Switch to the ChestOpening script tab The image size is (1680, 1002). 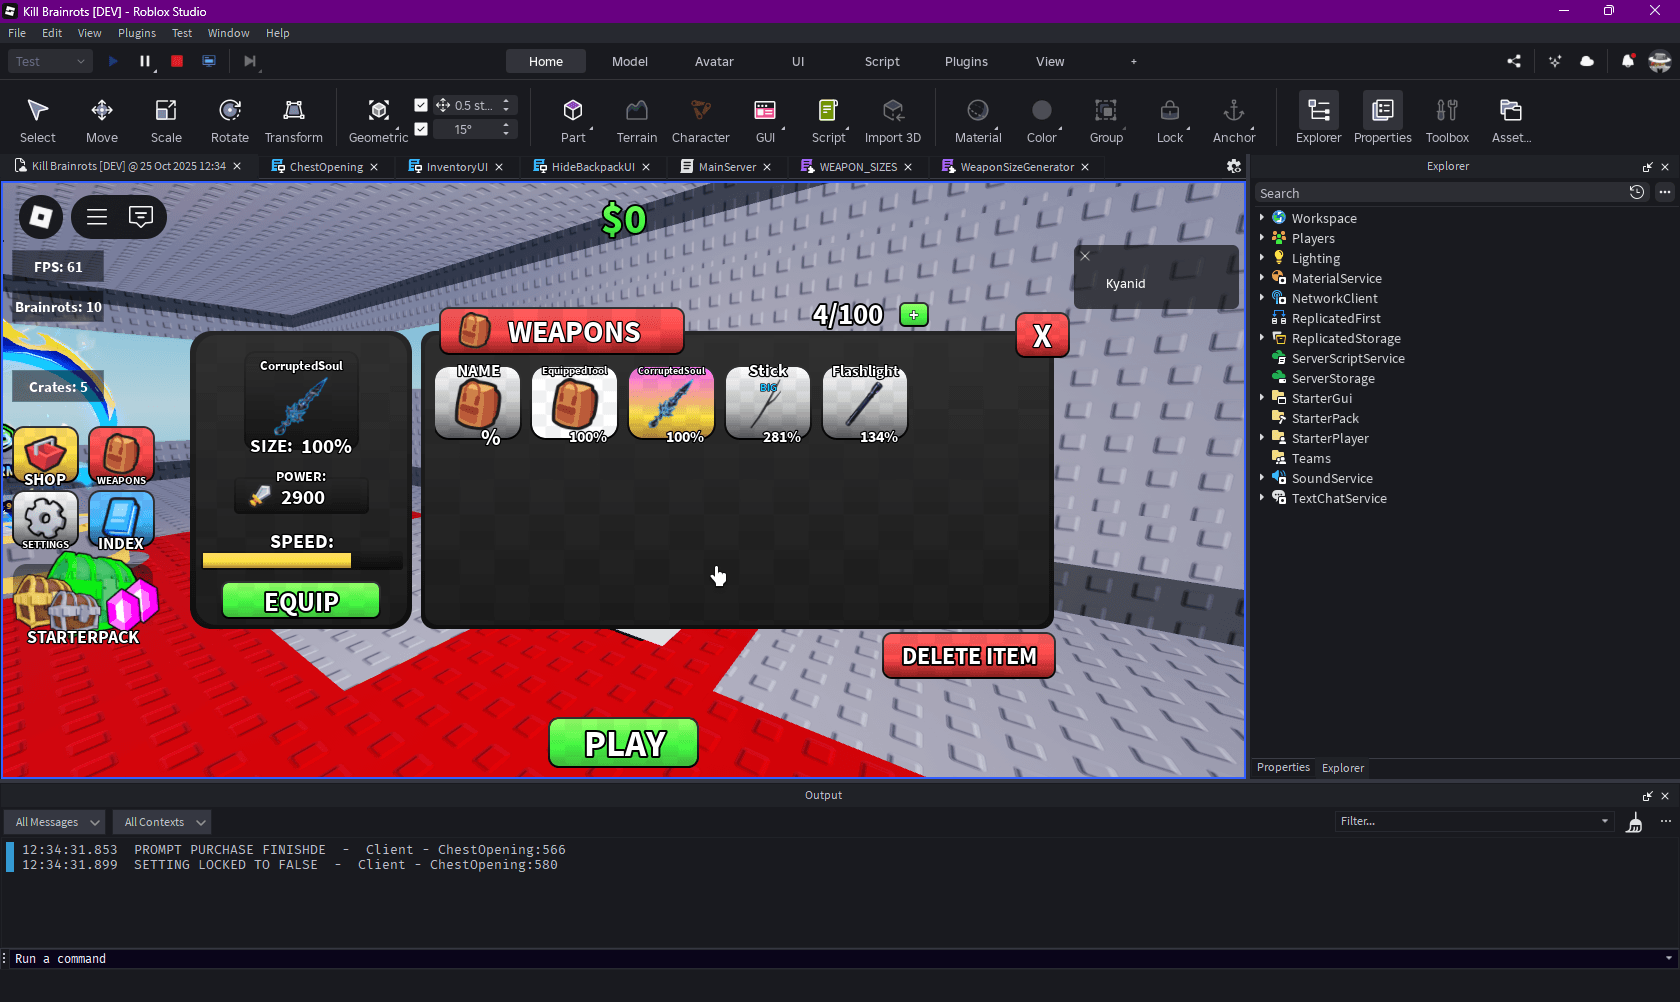[326, 167]
